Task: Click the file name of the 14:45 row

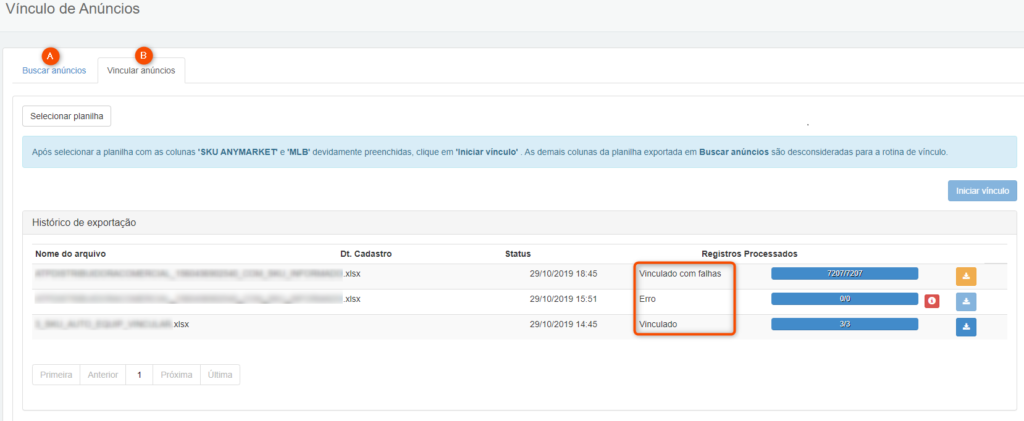Action: [112, 324]
